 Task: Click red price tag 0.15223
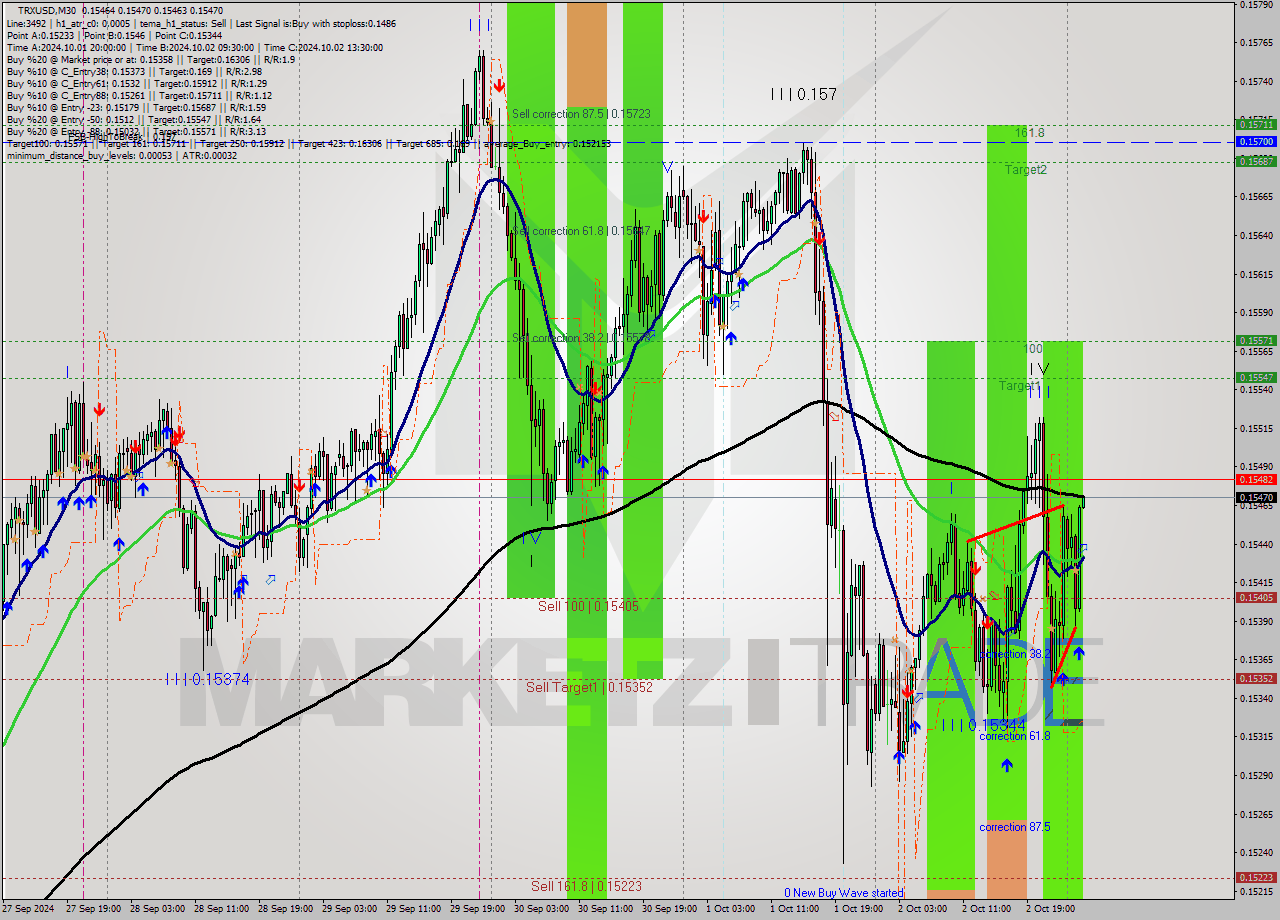1257,878
